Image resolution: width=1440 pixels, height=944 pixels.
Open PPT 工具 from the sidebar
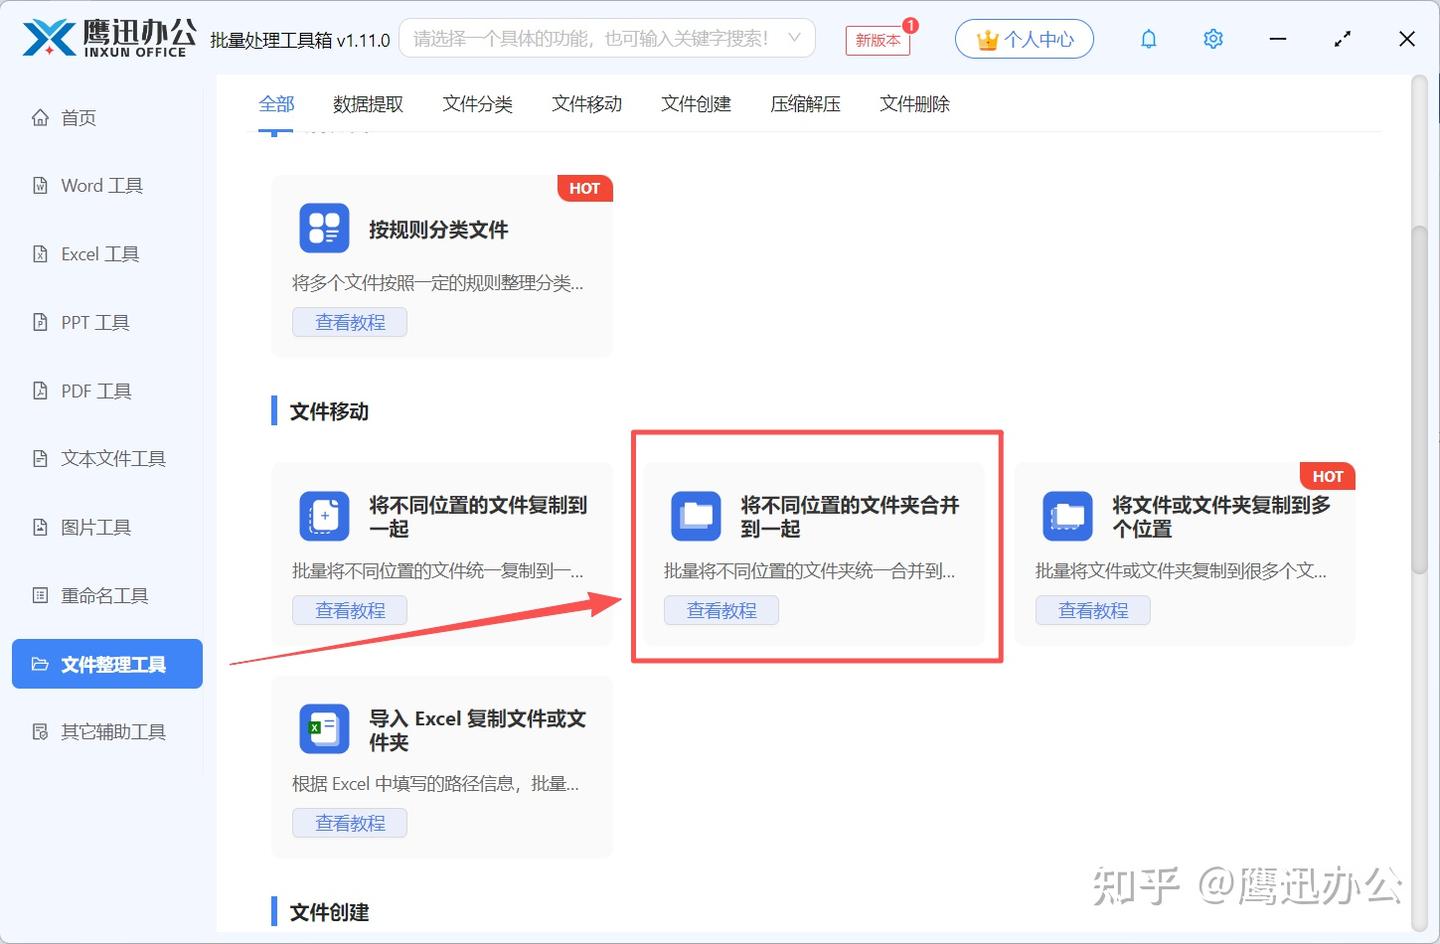tap(95, 322)
